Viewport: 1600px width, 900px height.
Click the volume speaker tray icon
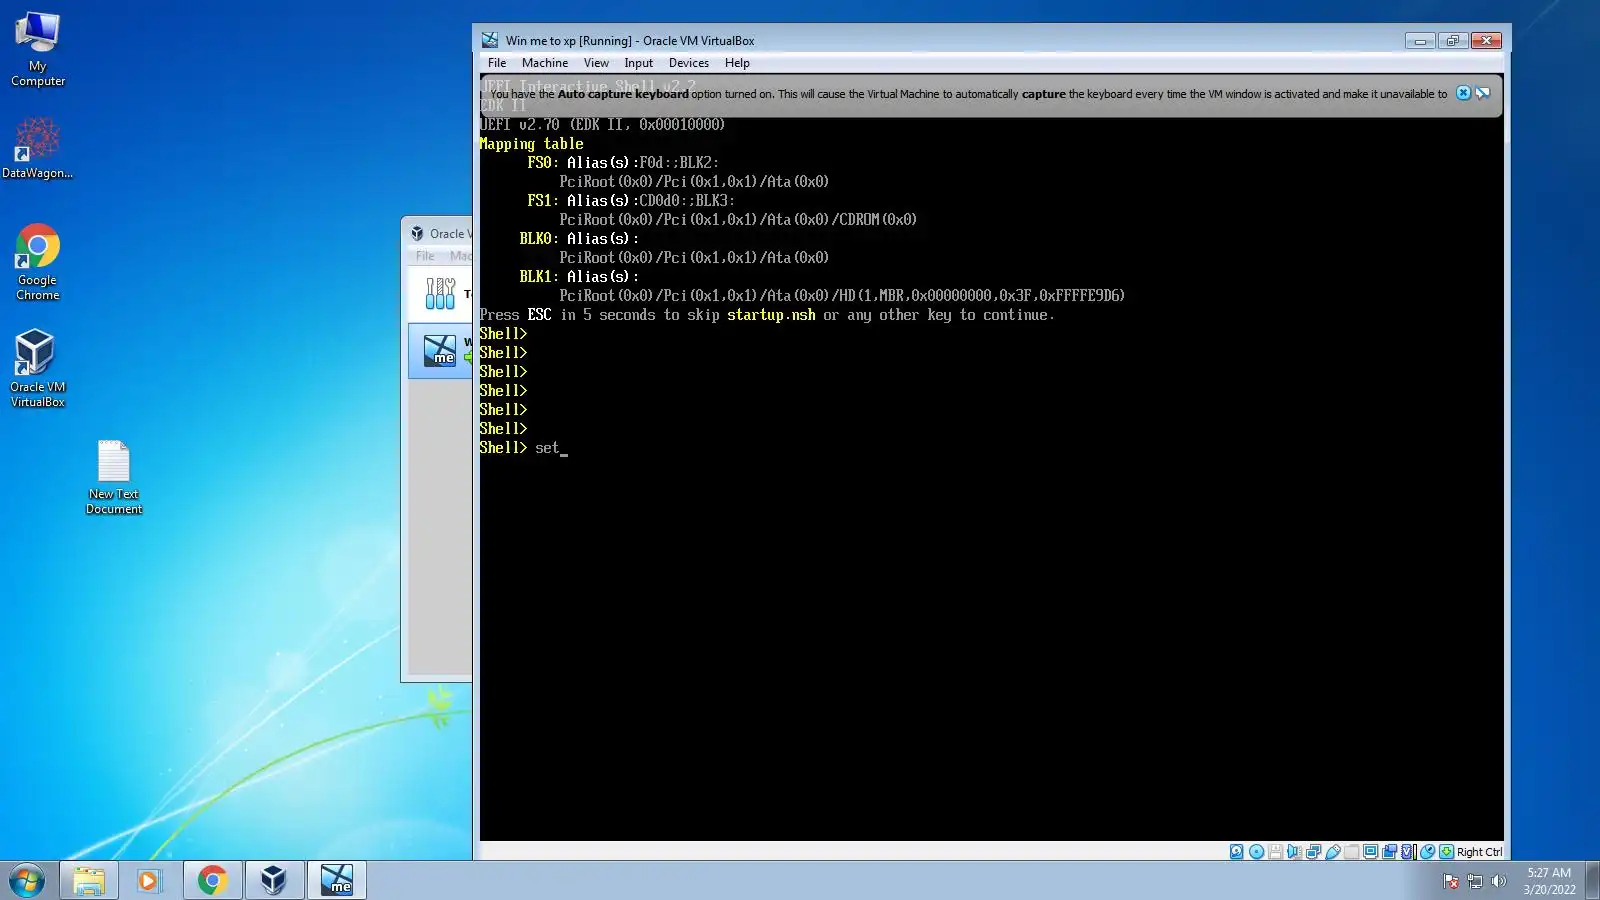(x=1498, y=881)
